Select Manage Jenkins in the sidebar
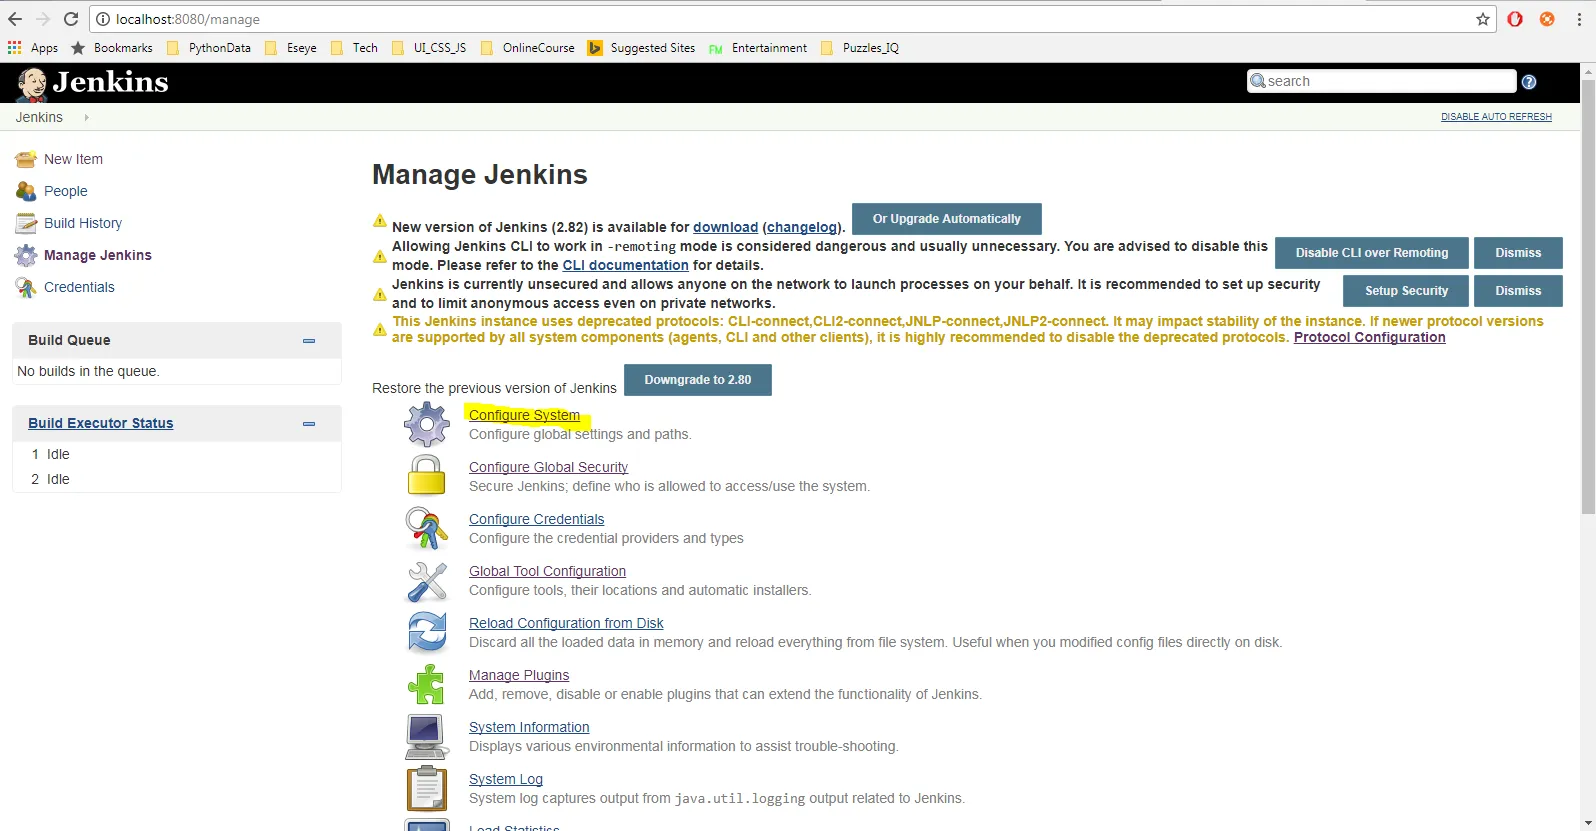1596x831 pixels. pos(98,255)
